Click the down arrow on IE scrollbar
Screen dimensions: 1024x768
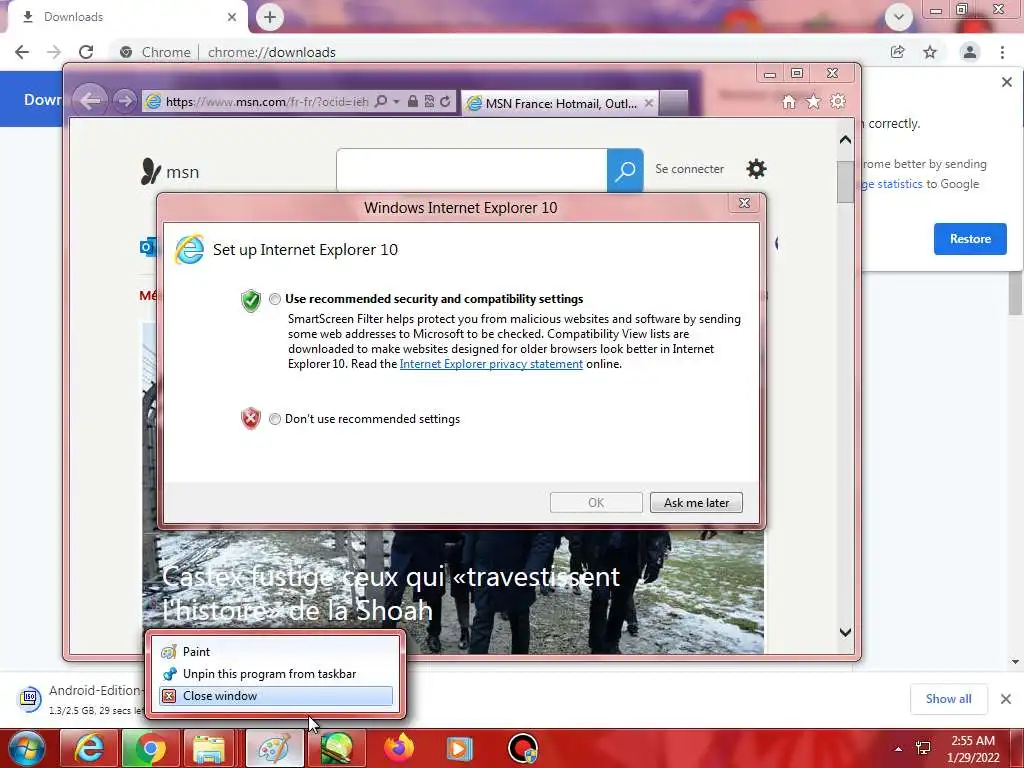coord(845,632)
